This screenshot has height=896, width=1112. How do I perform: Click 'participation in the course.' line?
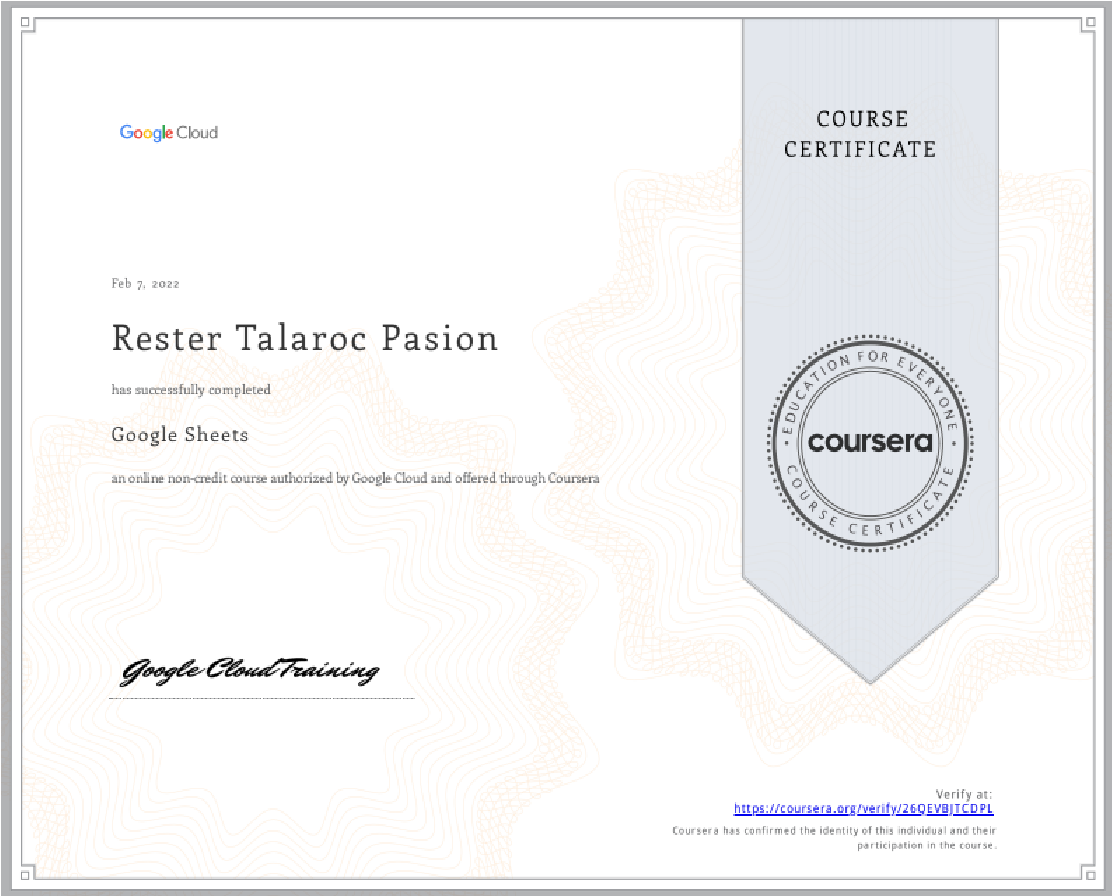tap(926, 846)
